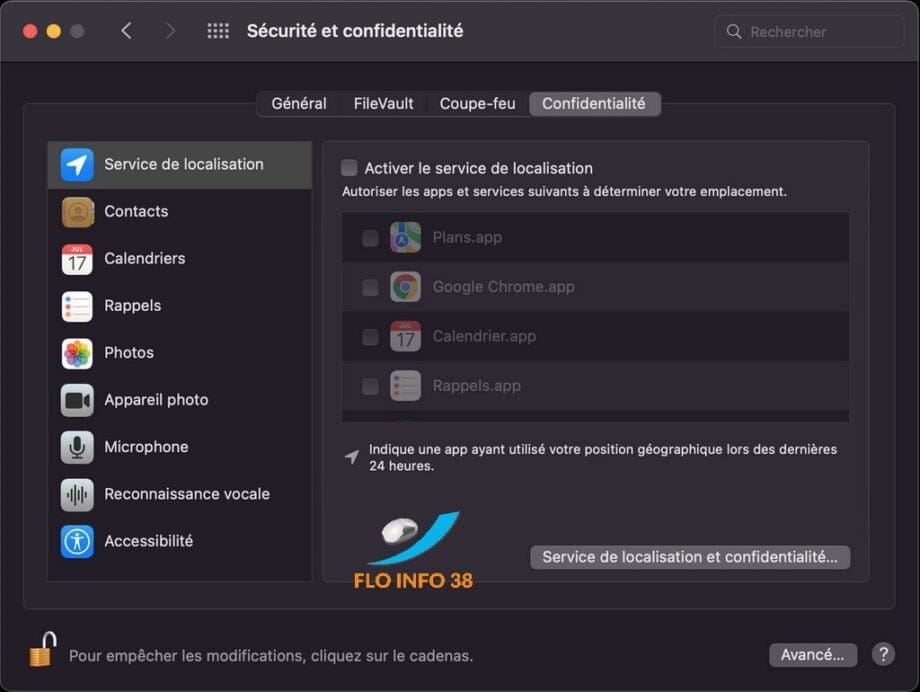Screen dimensions: 920x692
Task: Switch to the FileVault tab
Action: 383,104
